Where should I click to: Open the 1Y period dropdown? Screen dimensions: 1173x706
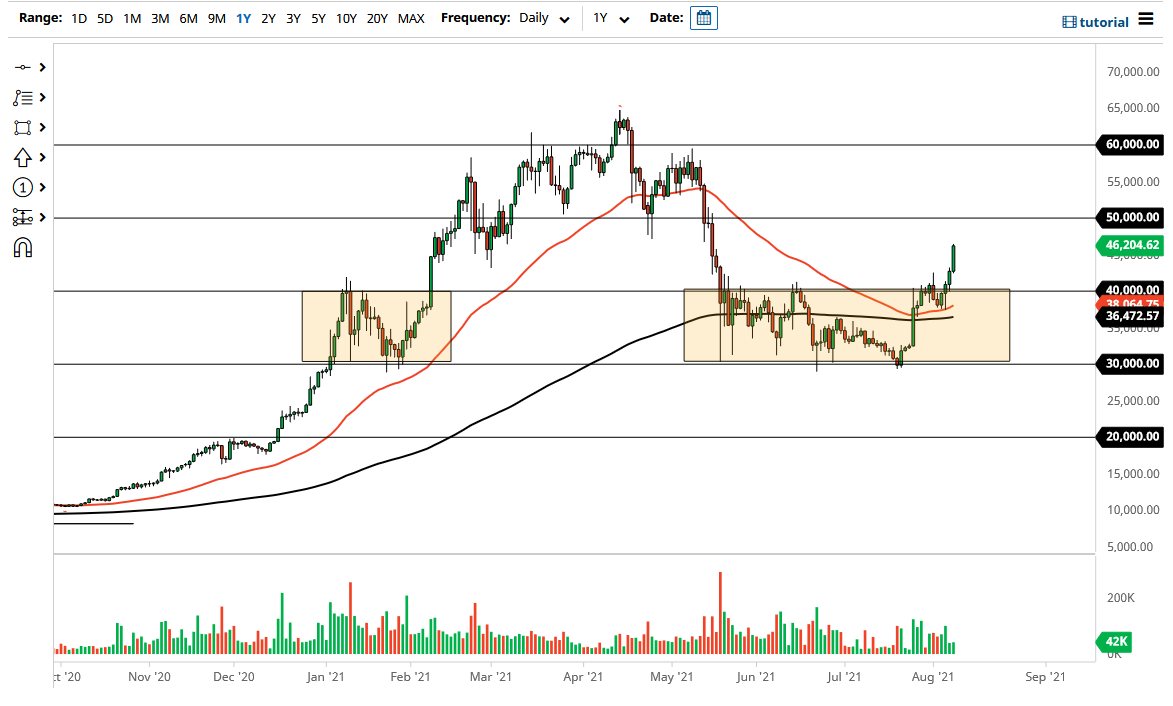[x=611, y=19]
